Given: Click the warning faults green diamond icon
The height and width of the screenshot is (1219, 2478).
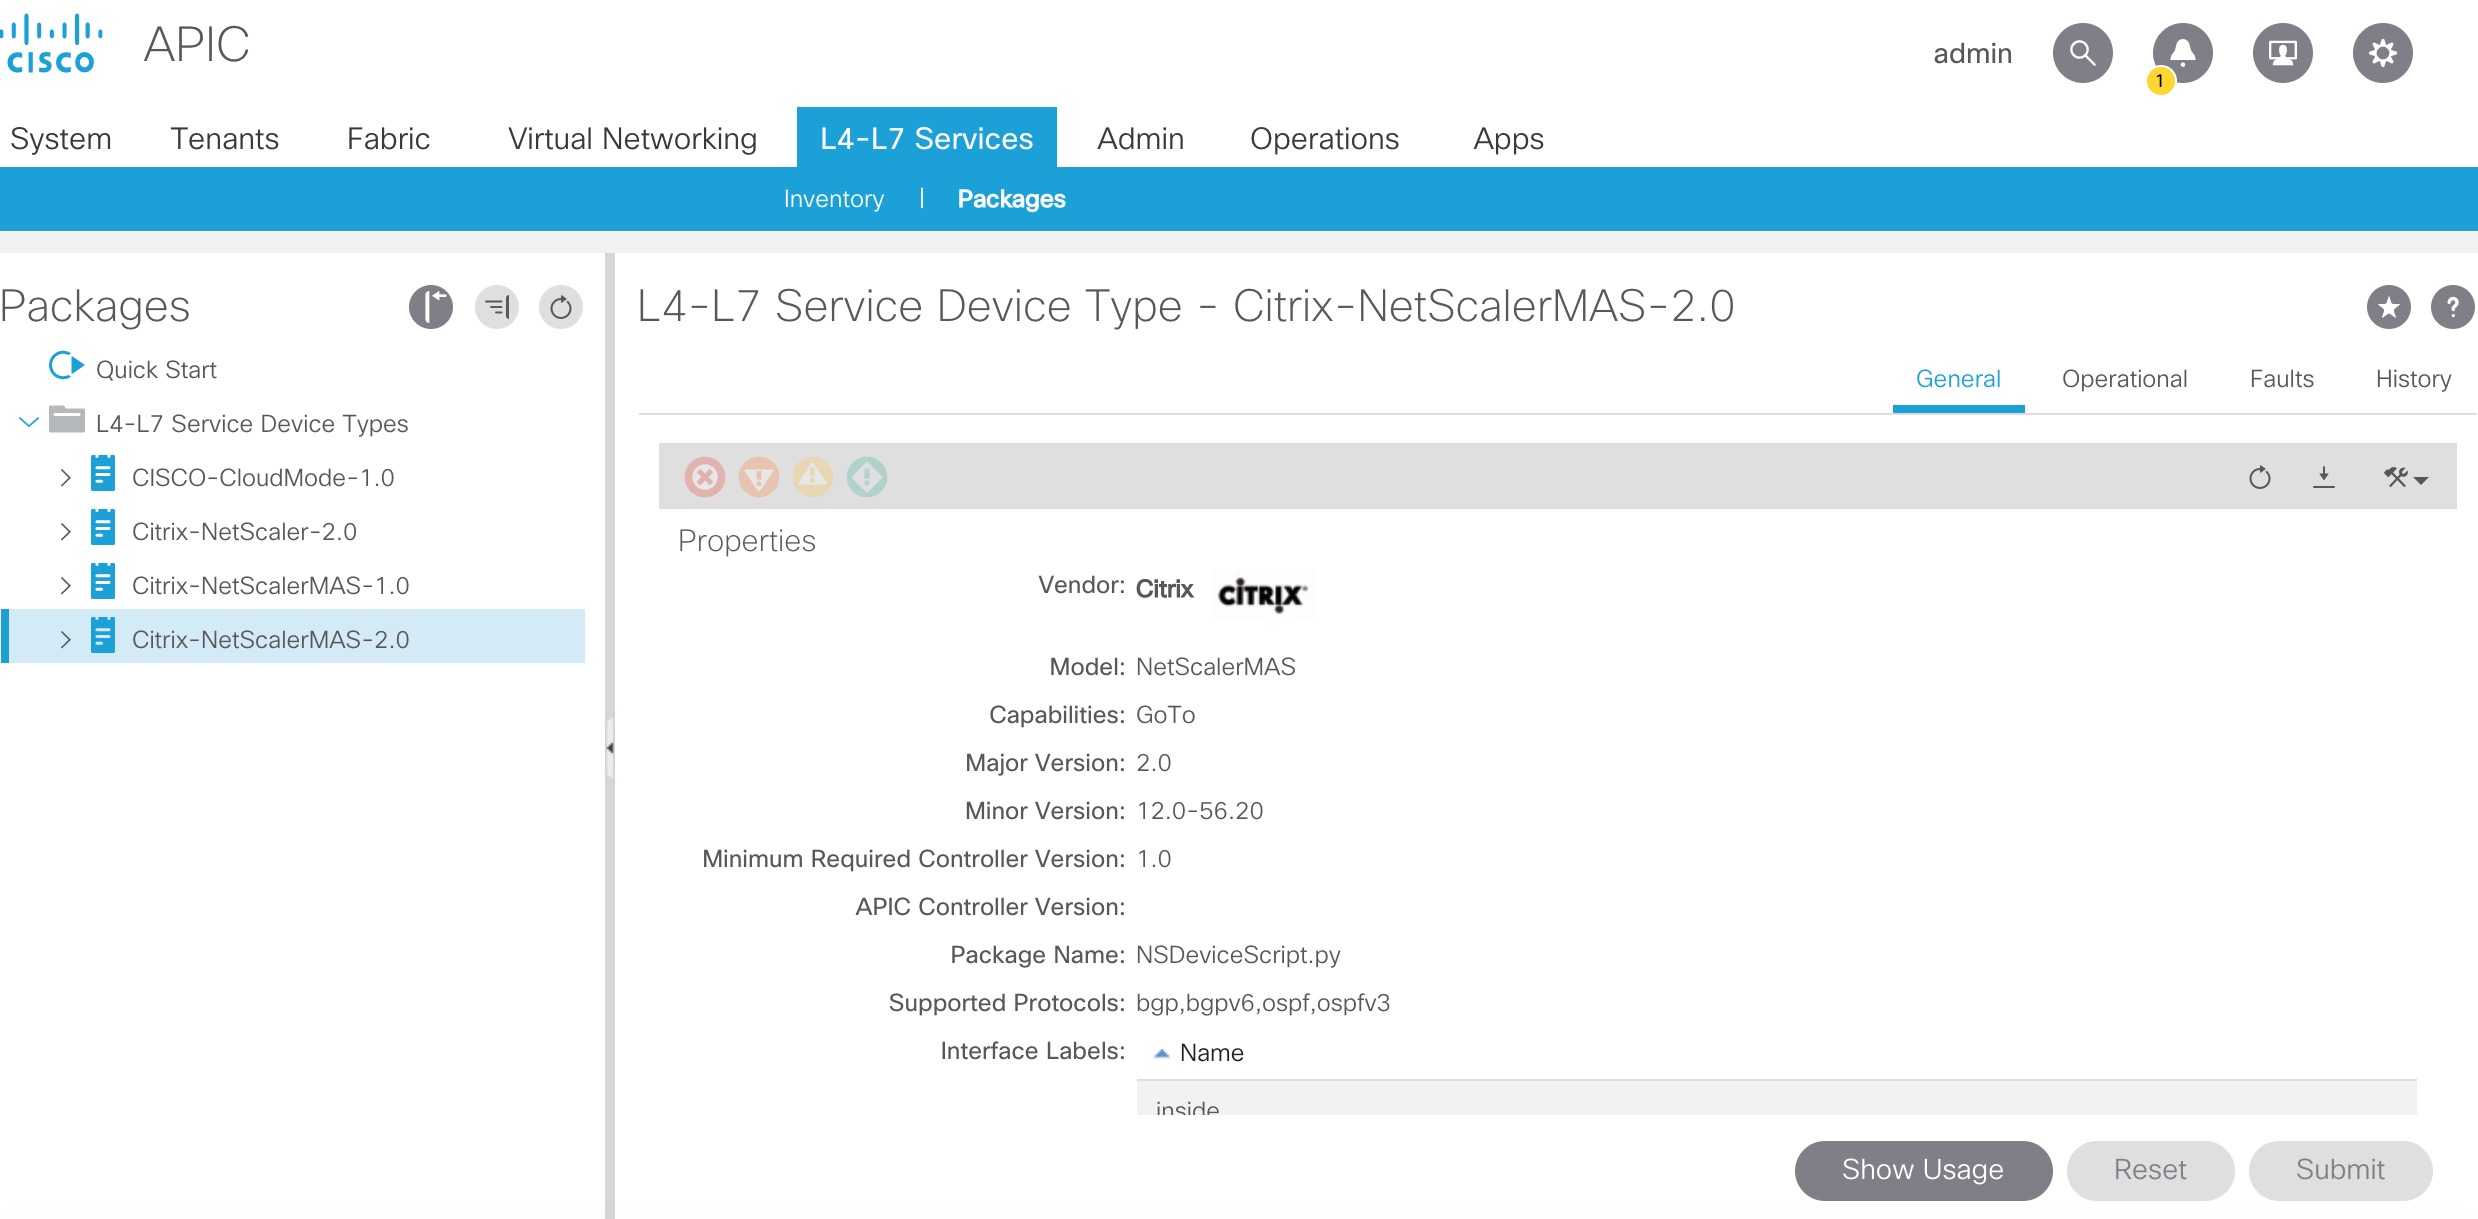Looking at the screenshot, I should point(867,477).
